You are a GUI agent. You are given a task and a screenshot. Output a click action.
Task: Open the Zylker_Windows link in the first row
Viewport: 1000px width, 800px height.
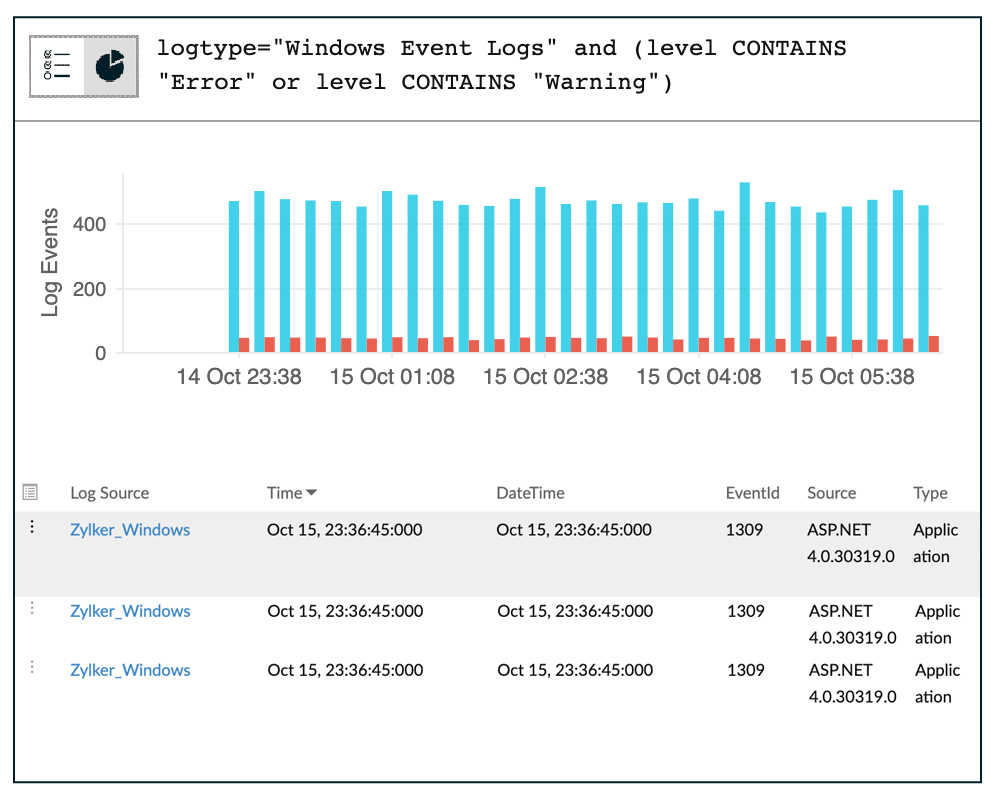click(130, 530)
